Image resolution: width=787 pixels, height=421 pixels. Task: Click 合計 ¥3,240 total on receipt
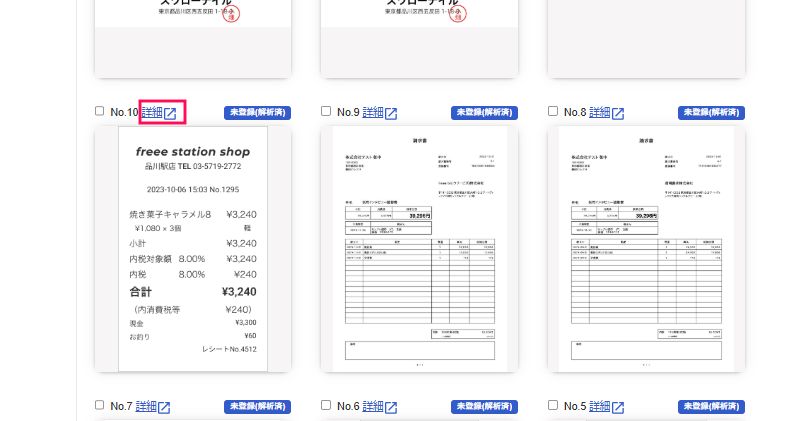[193, 292]
